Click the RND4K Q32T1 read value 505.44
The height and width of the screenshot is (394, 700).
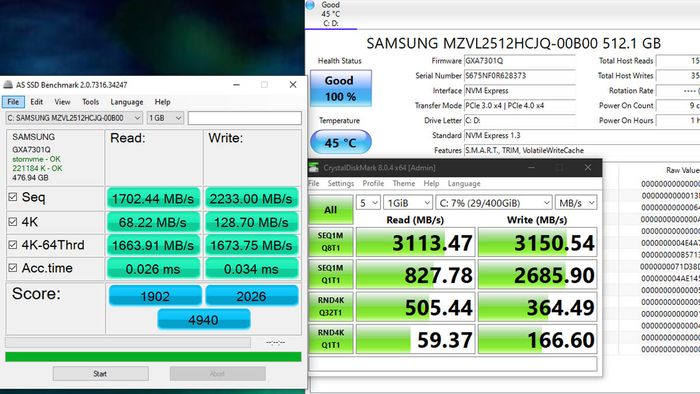point(415,307)
